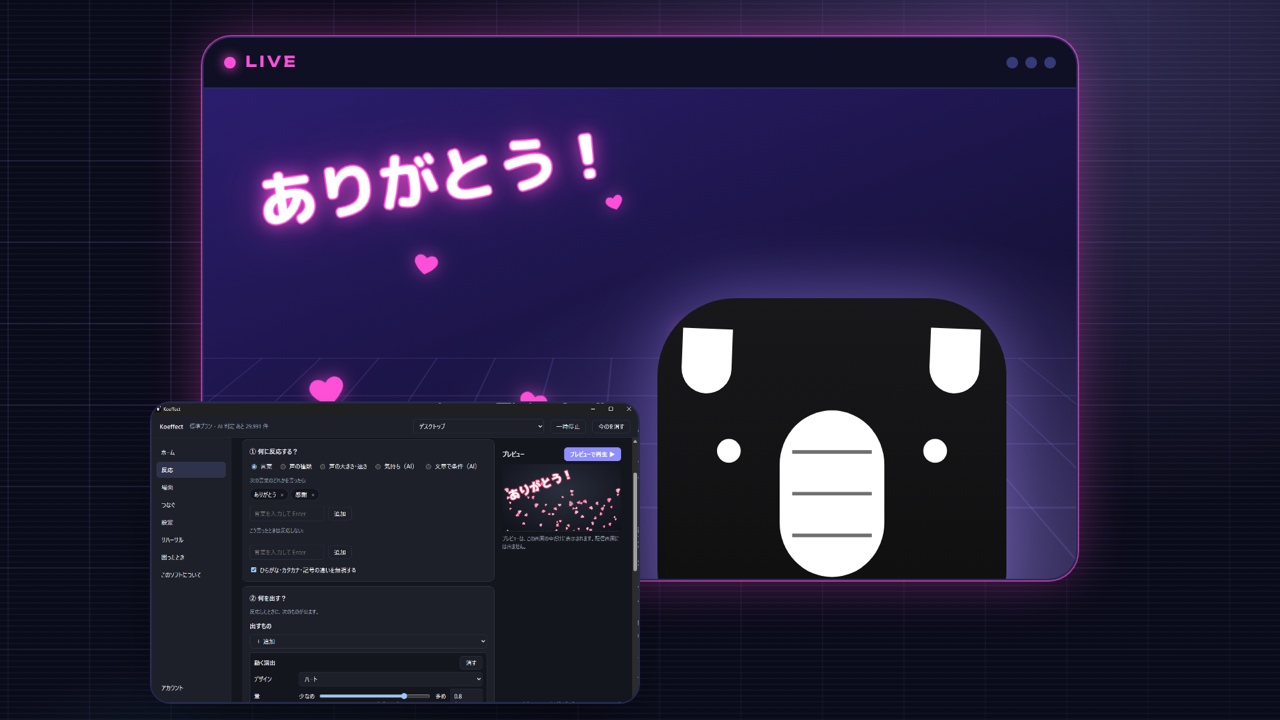Expand the ＋追加 dropdown under 出すもの
Viewport: 1280px width, 720px height.
[x=368, y=641]
